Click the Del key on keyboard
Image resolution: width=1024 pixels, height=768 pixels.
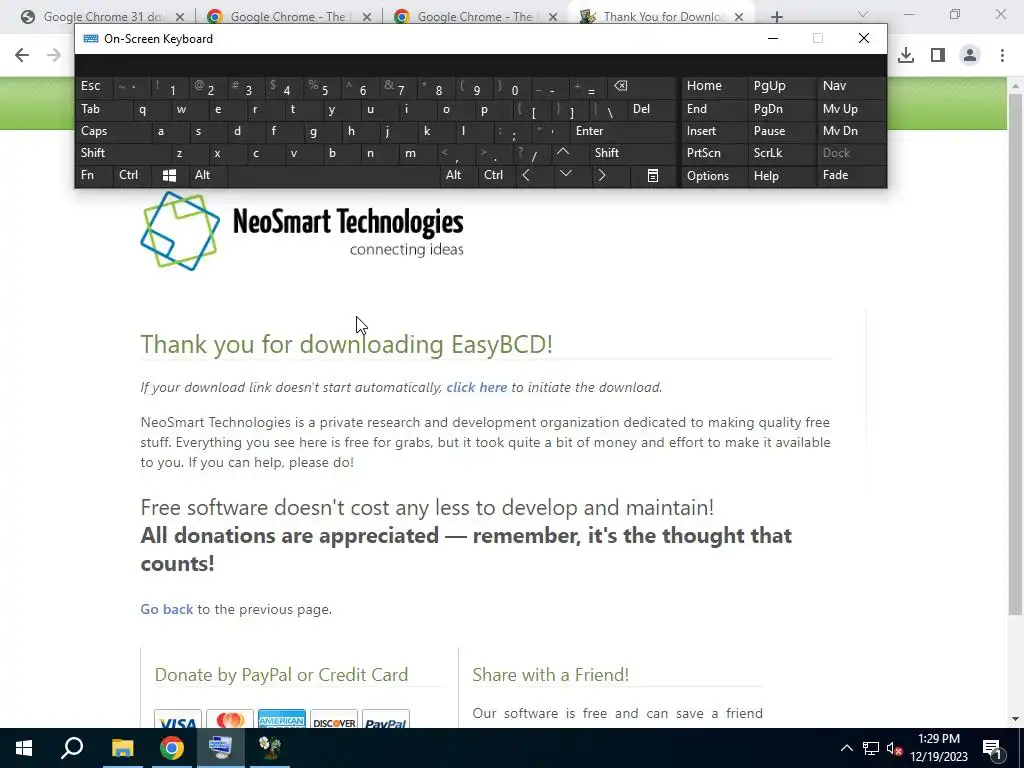(x=651, y=110)
